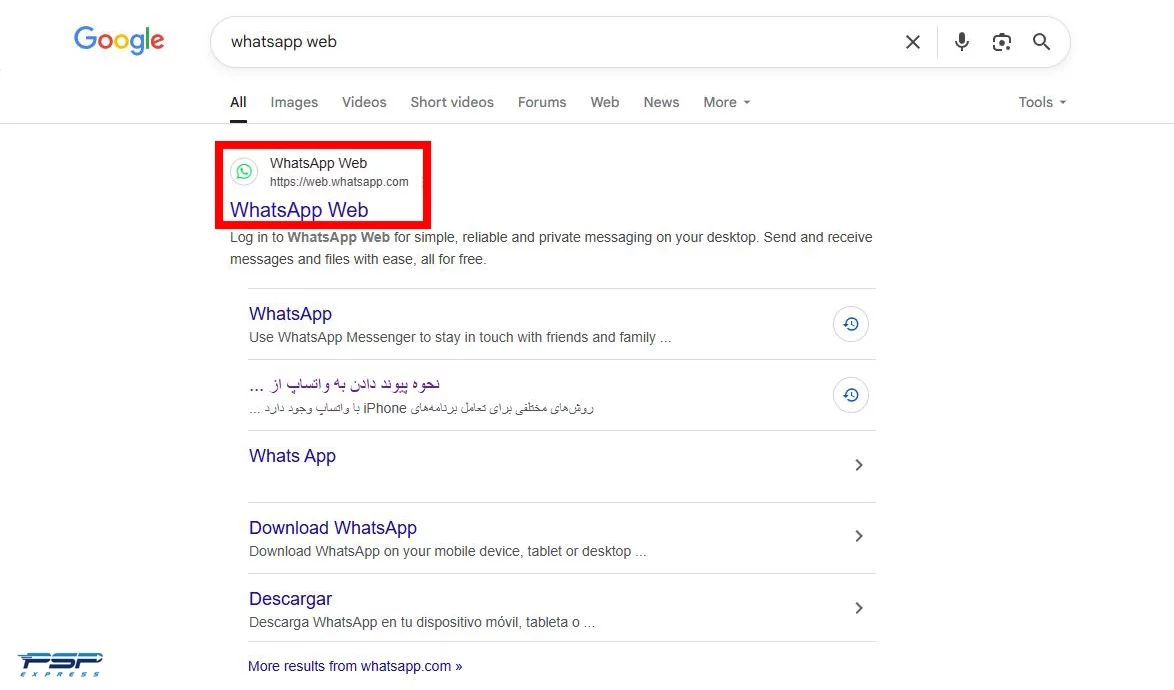Viewport: 1174px width, 690px height.
Task: Click the WhatsApp favicon in the first result
Action: tap(244, 172)
